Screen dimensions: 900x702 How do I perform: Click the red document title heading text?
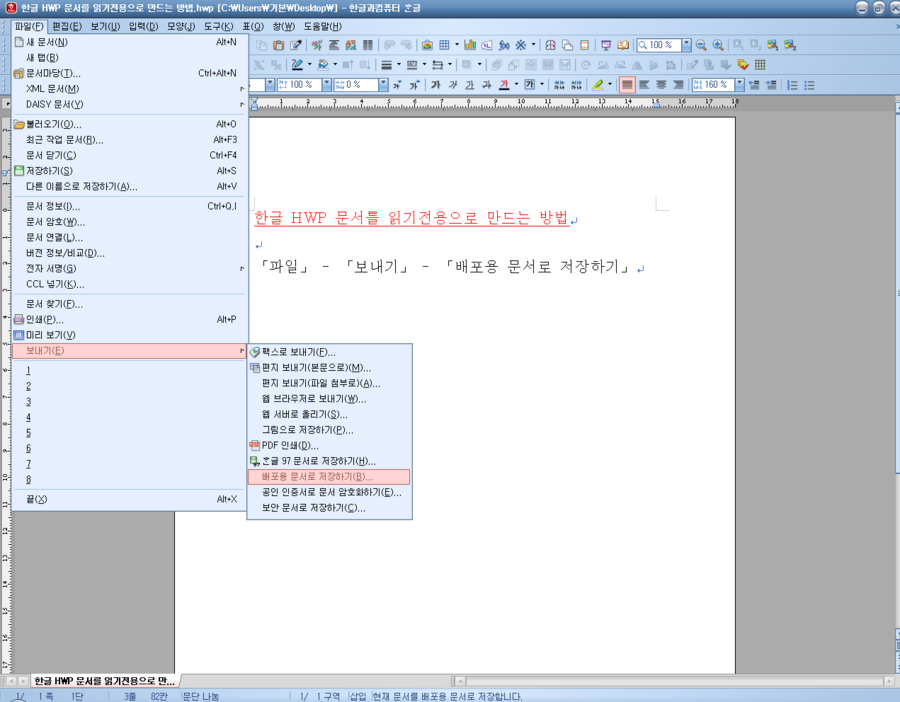coord(411,218)
